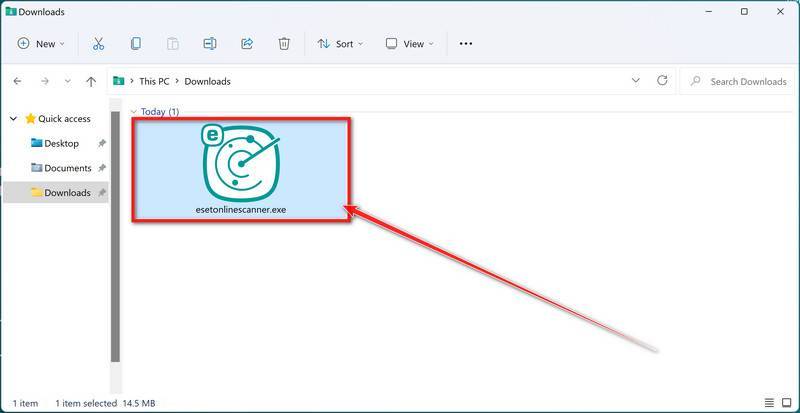The width and height of the screenshot is (800, 413).
Task: Click the Downloads title bar icon
Action: click(x=10, y=11)
